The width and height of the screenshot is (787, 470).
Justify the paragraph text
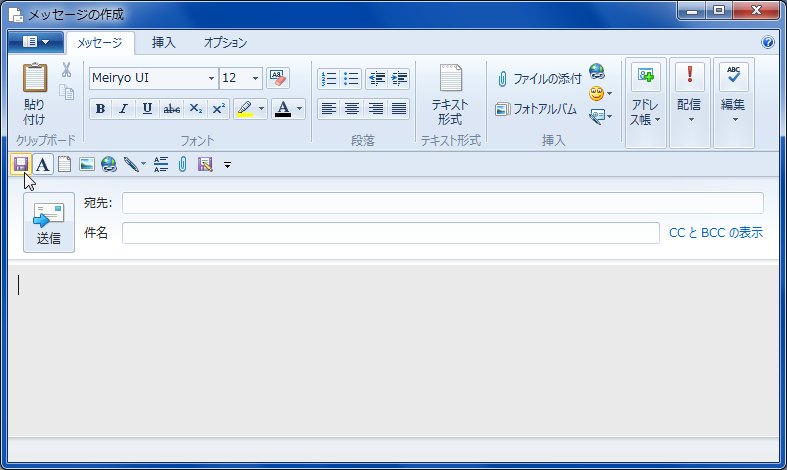tap(399, 108)
